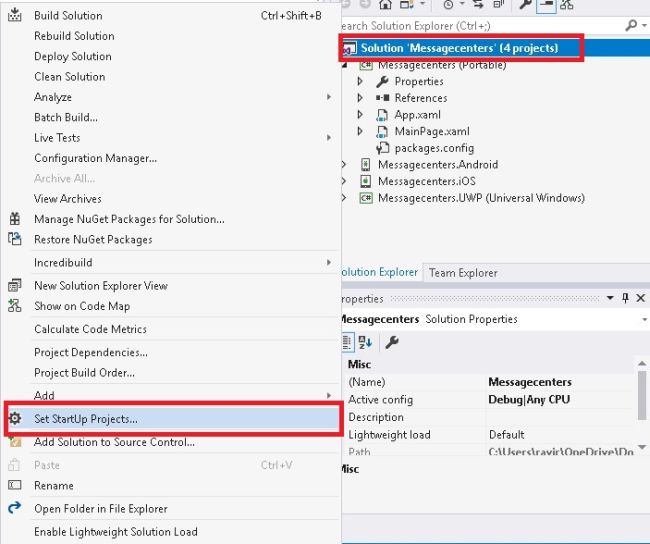Select packages.config in the tree
The image size is (650, 544).
(434, 148)
